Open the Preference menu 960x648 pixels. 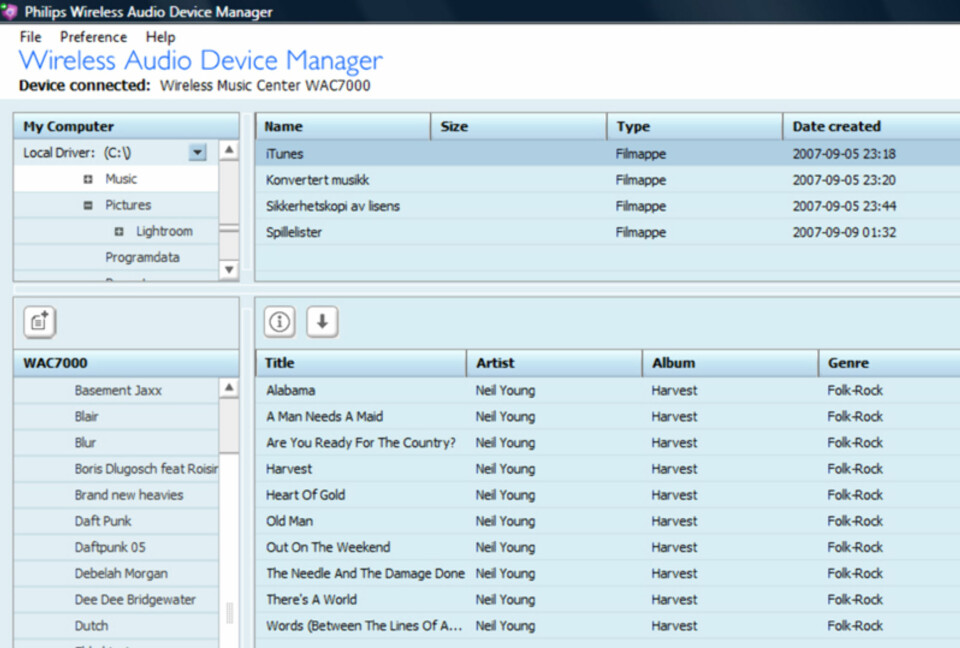(x=94, y=37)
